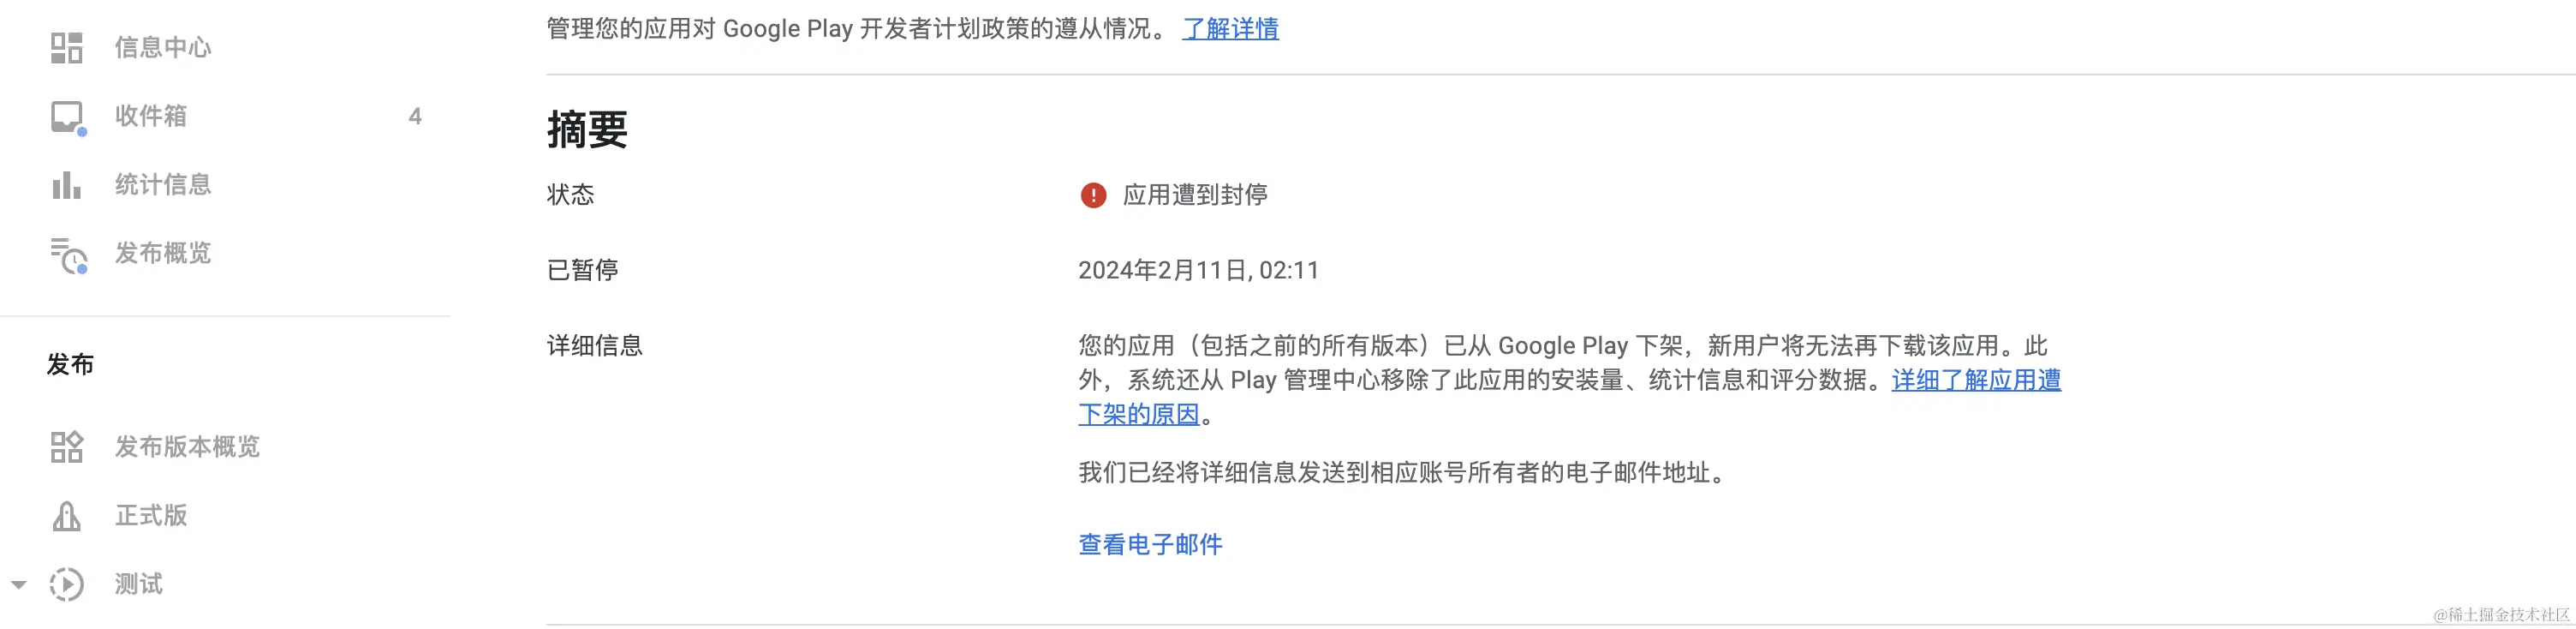The image size is (2576, 629).
Task: Follow the 详细了解应用遭下架的原因 link
Action: 1975,381
